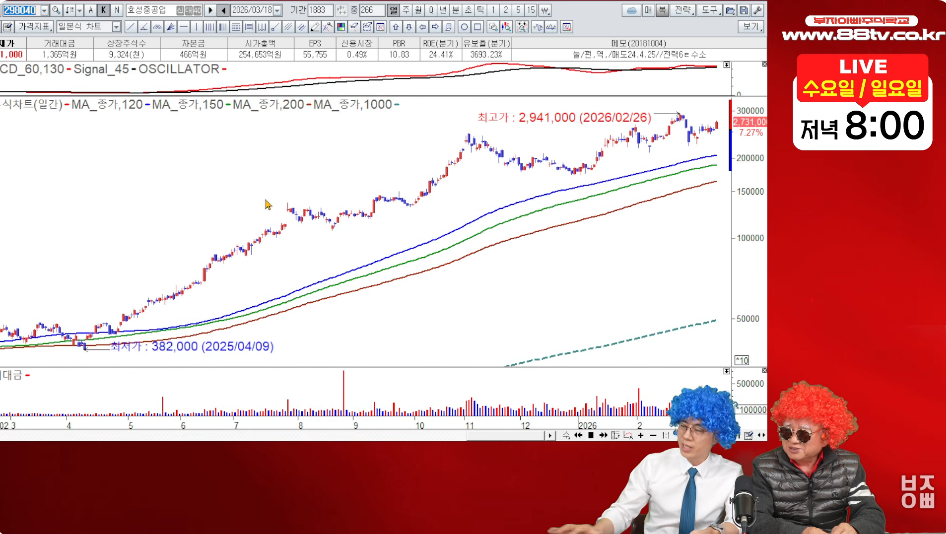
Task: Click the 시가총액 market cap header
Action: coord(261,43)
